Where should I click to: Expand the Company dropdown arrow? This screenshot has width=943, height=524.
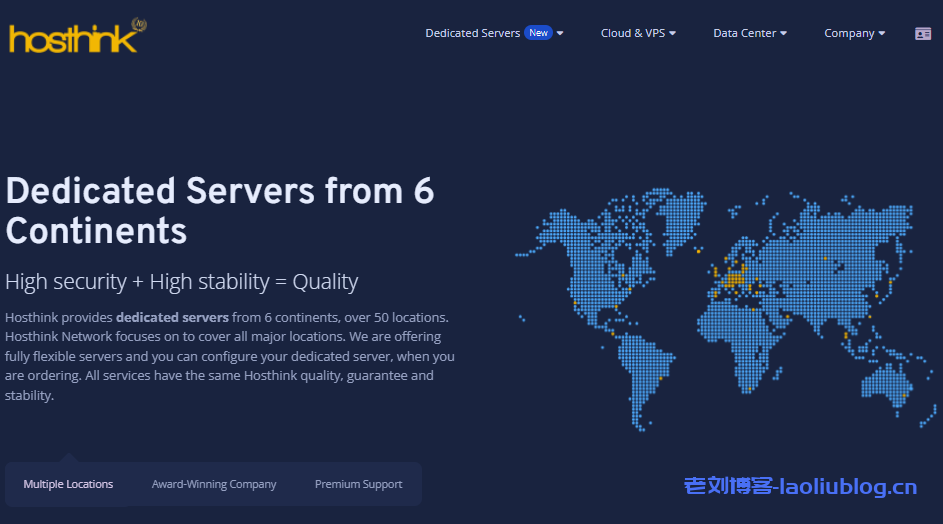(x=882, y=34)
